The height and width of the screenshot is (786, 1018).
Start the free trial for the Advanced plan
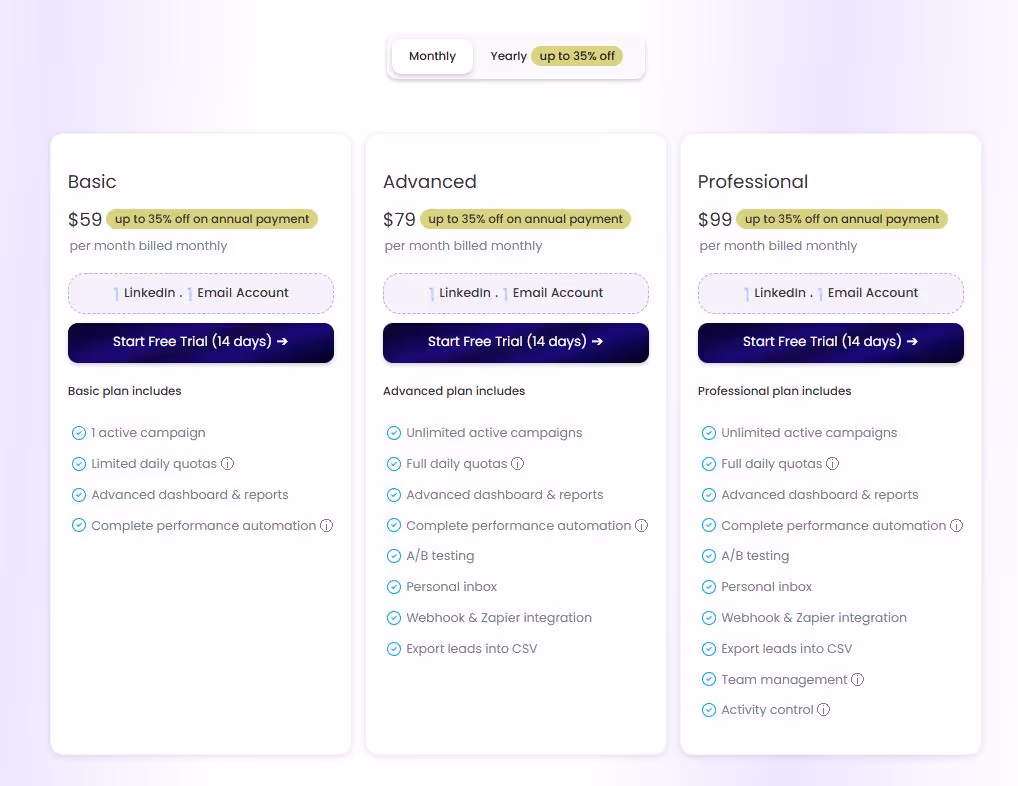coord(515,341)
